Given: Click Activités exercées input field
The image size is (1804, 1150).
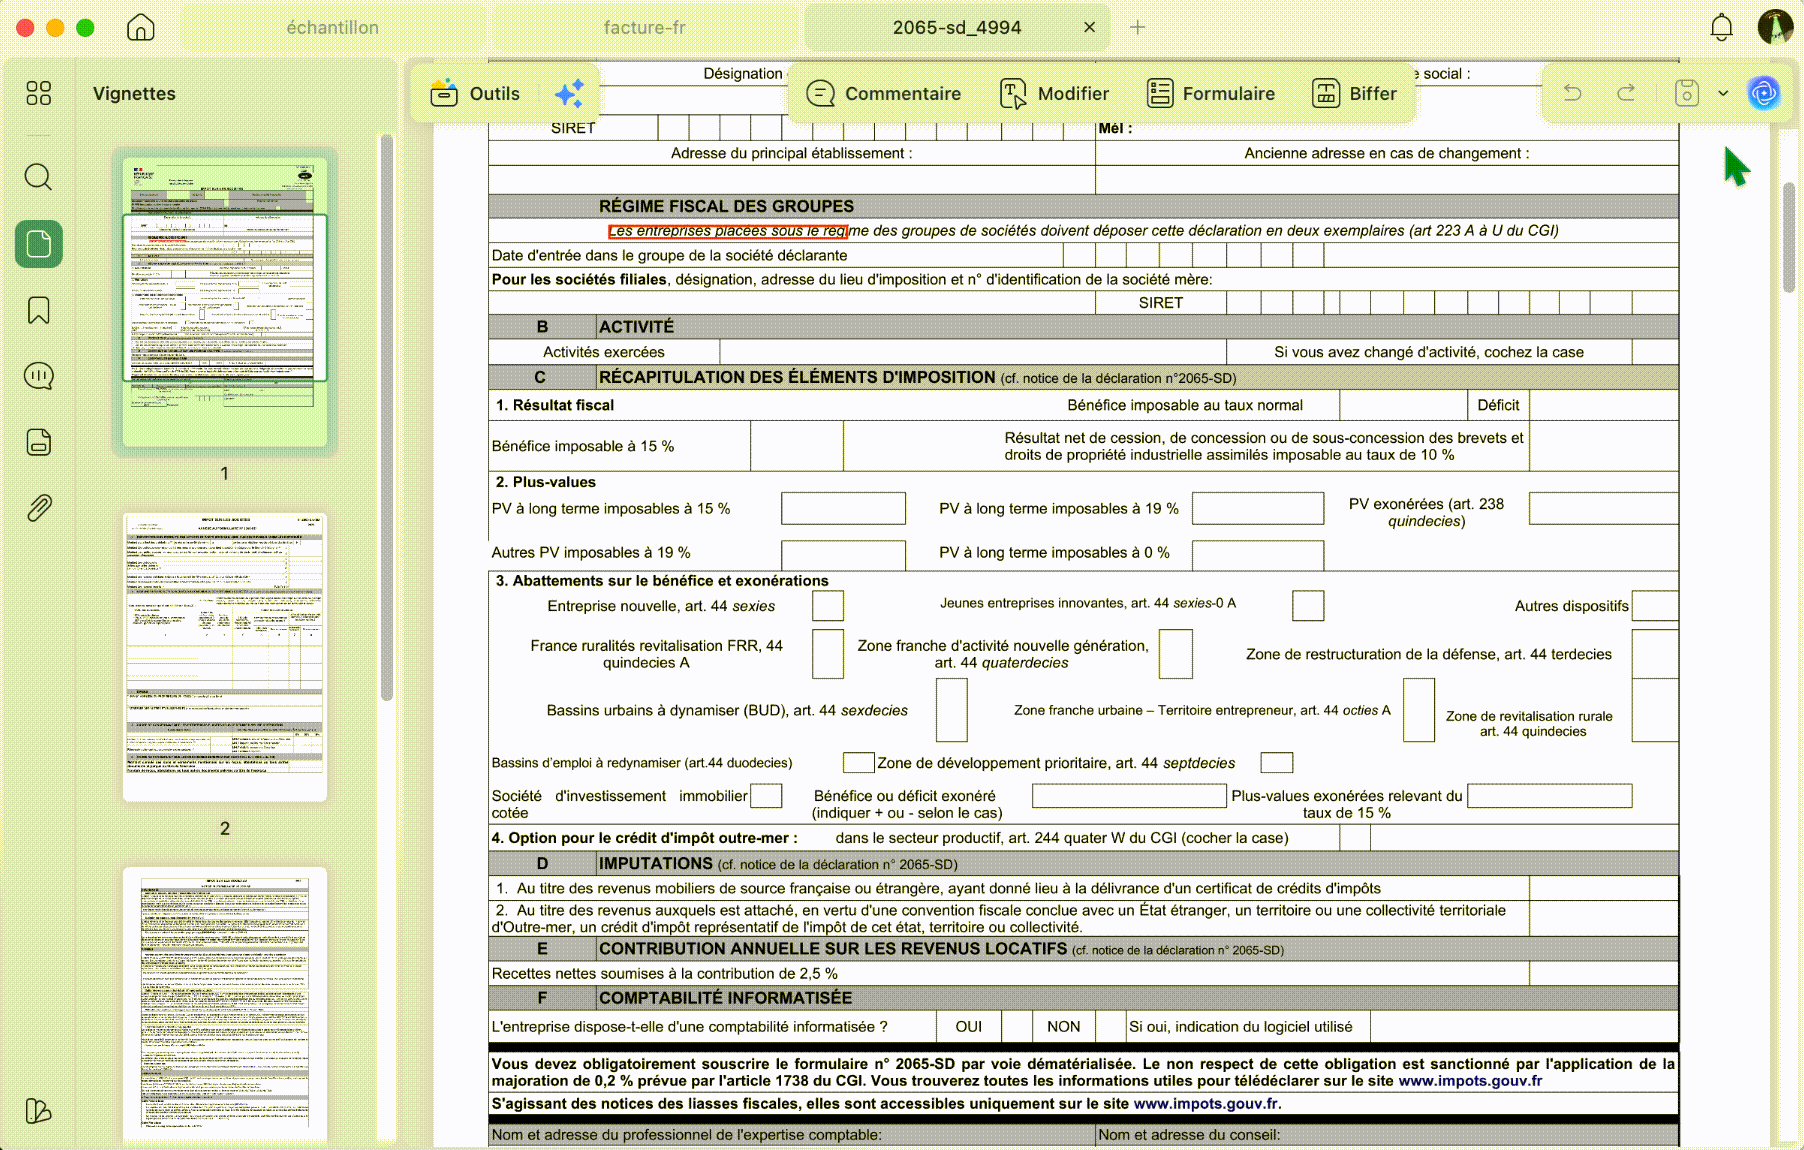Looking at the screenshot, I should [x=973, y=352].
